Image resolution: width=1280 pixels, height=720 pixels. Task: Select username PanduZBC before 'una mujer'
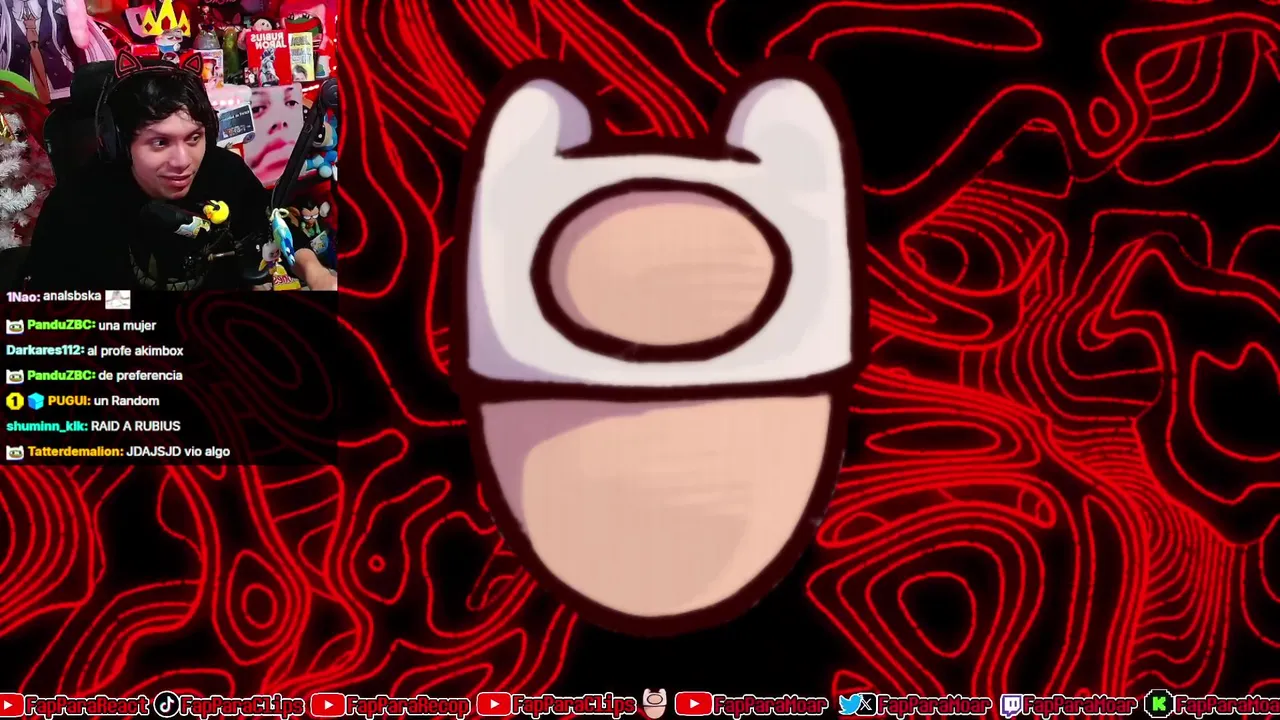coord(61,326)
